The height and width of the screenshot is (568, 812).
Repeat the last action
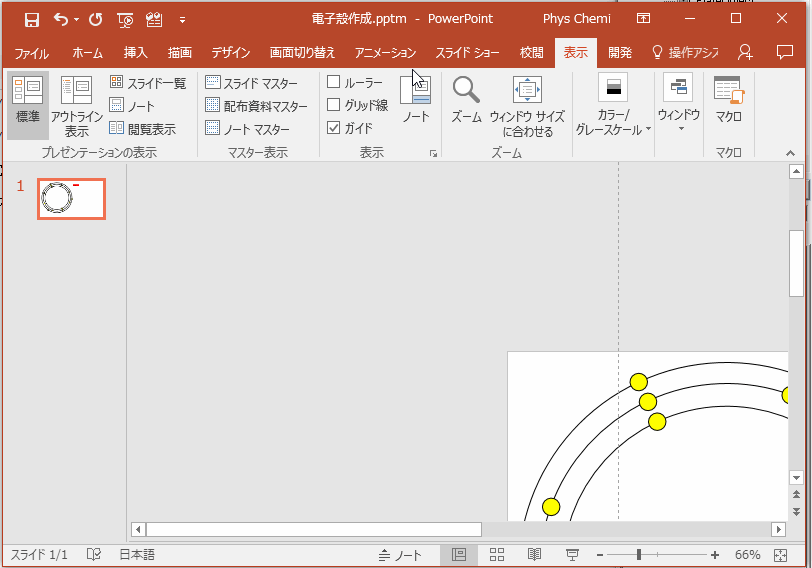coord(95,20)
